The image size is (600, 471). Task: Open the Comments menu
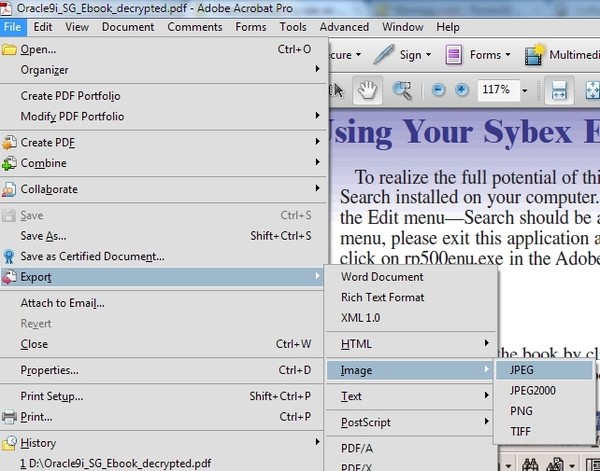tap(195, 27)
